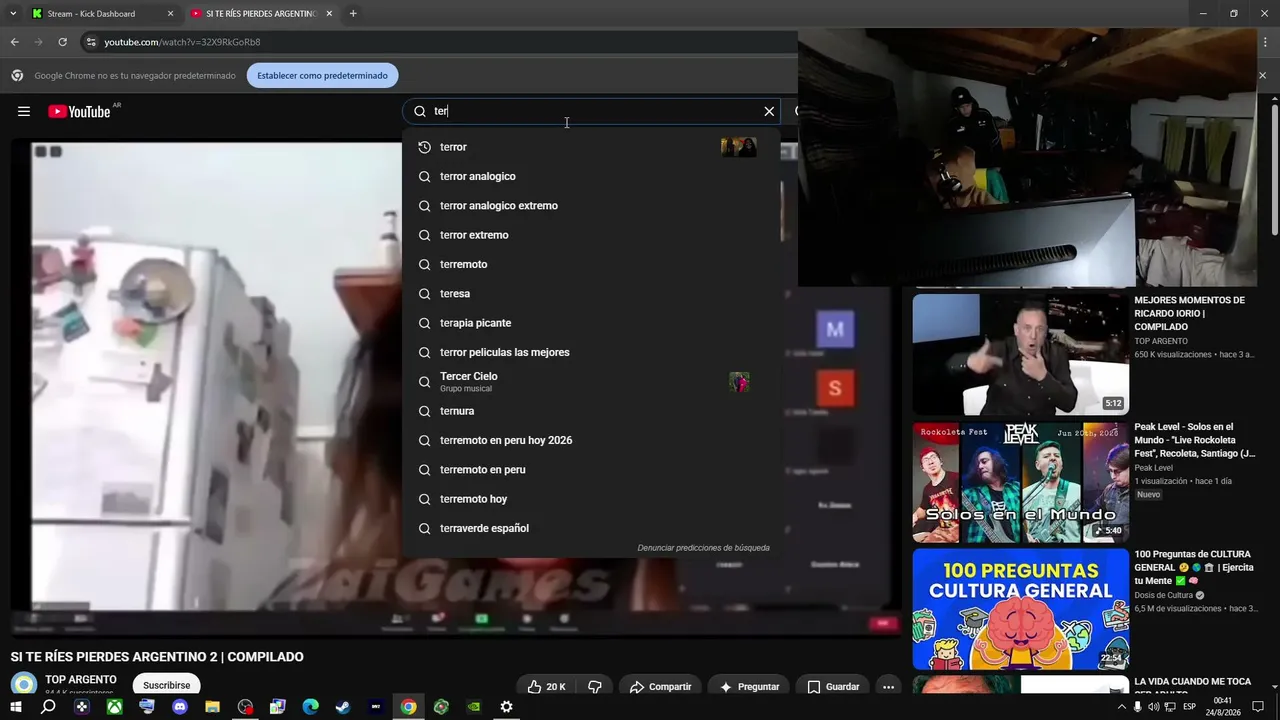Open the Windows notification center icon
This screenshot has height=720, width=1280.
[1259, 707]
